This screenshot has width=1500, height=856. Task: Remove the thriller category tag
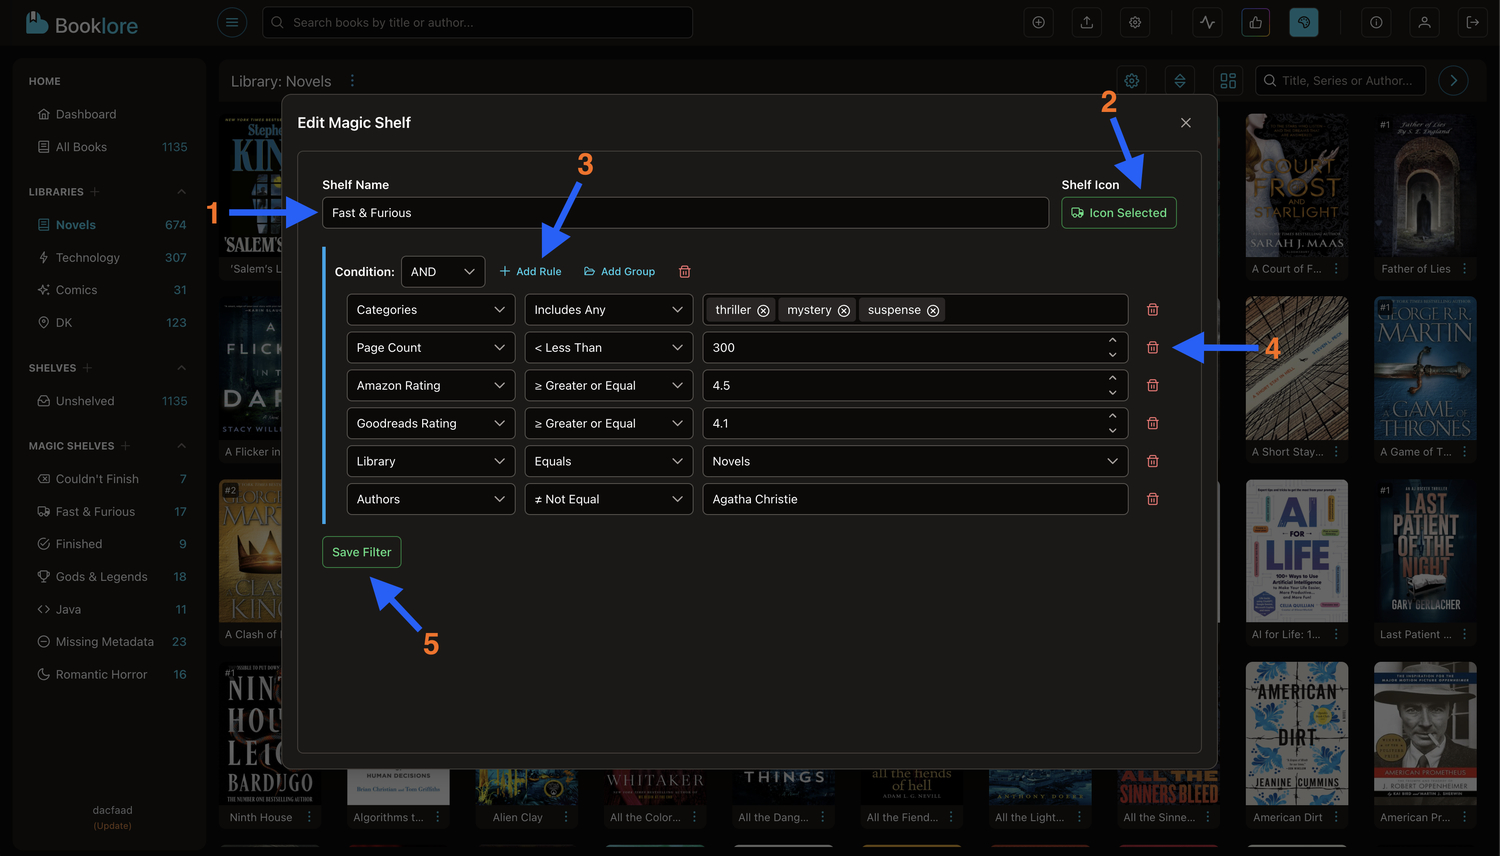(x=763, y=311)
